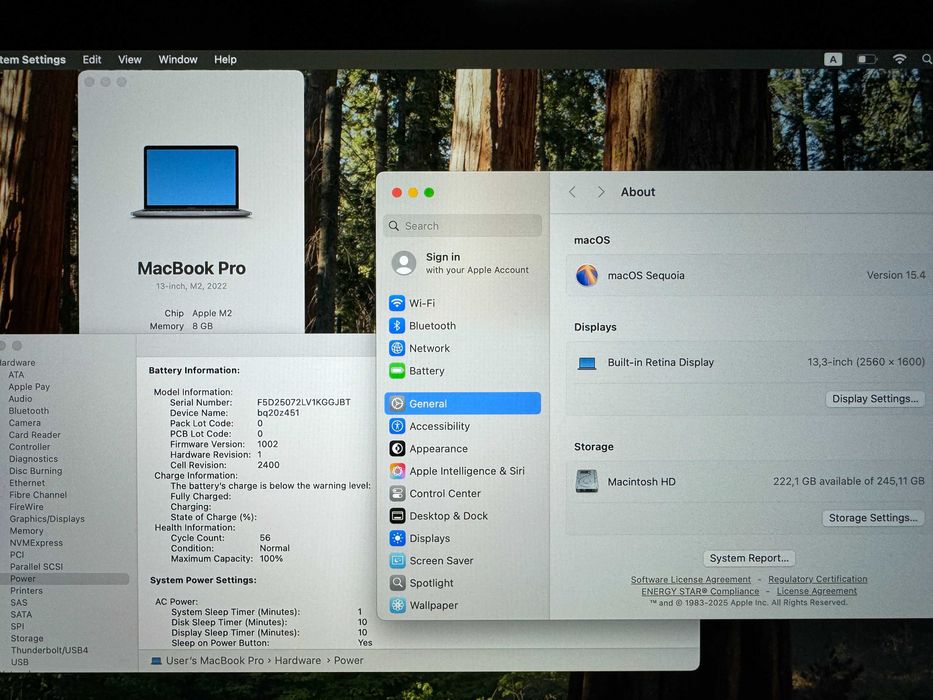Select ATA in System Report sidebar
The image size is (933, 700).
(x=16, y=374)
